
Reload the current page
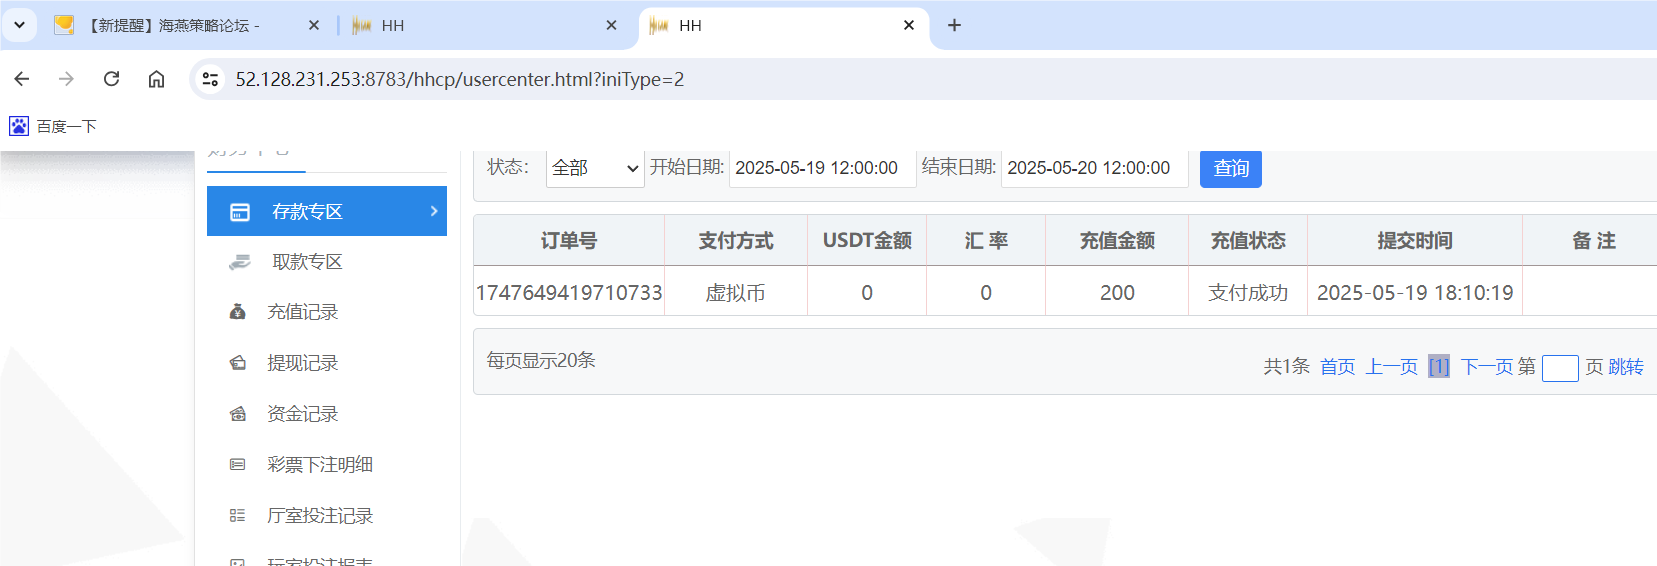[111, 79]
